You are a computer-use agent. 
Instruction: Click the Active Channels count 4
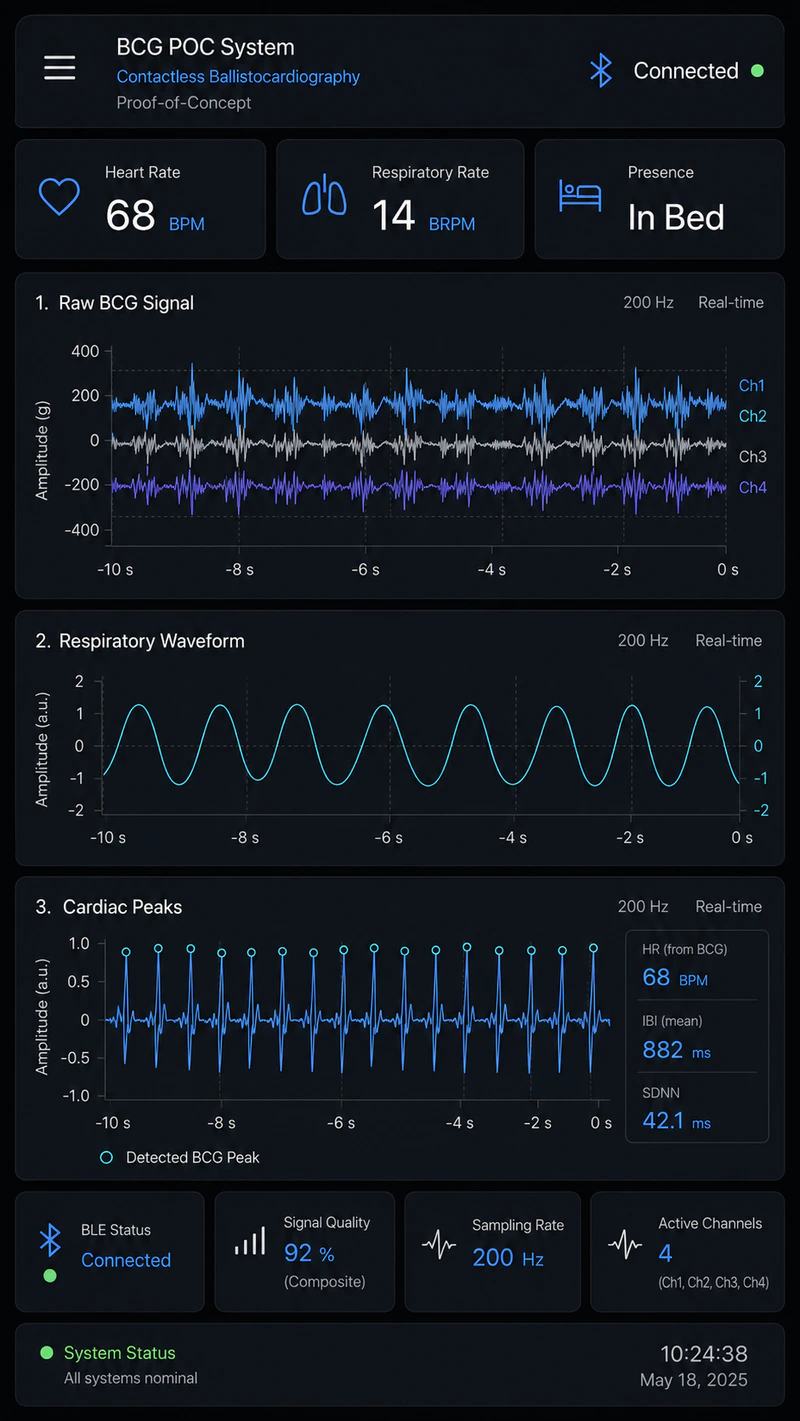click(x=665, y=1253)
